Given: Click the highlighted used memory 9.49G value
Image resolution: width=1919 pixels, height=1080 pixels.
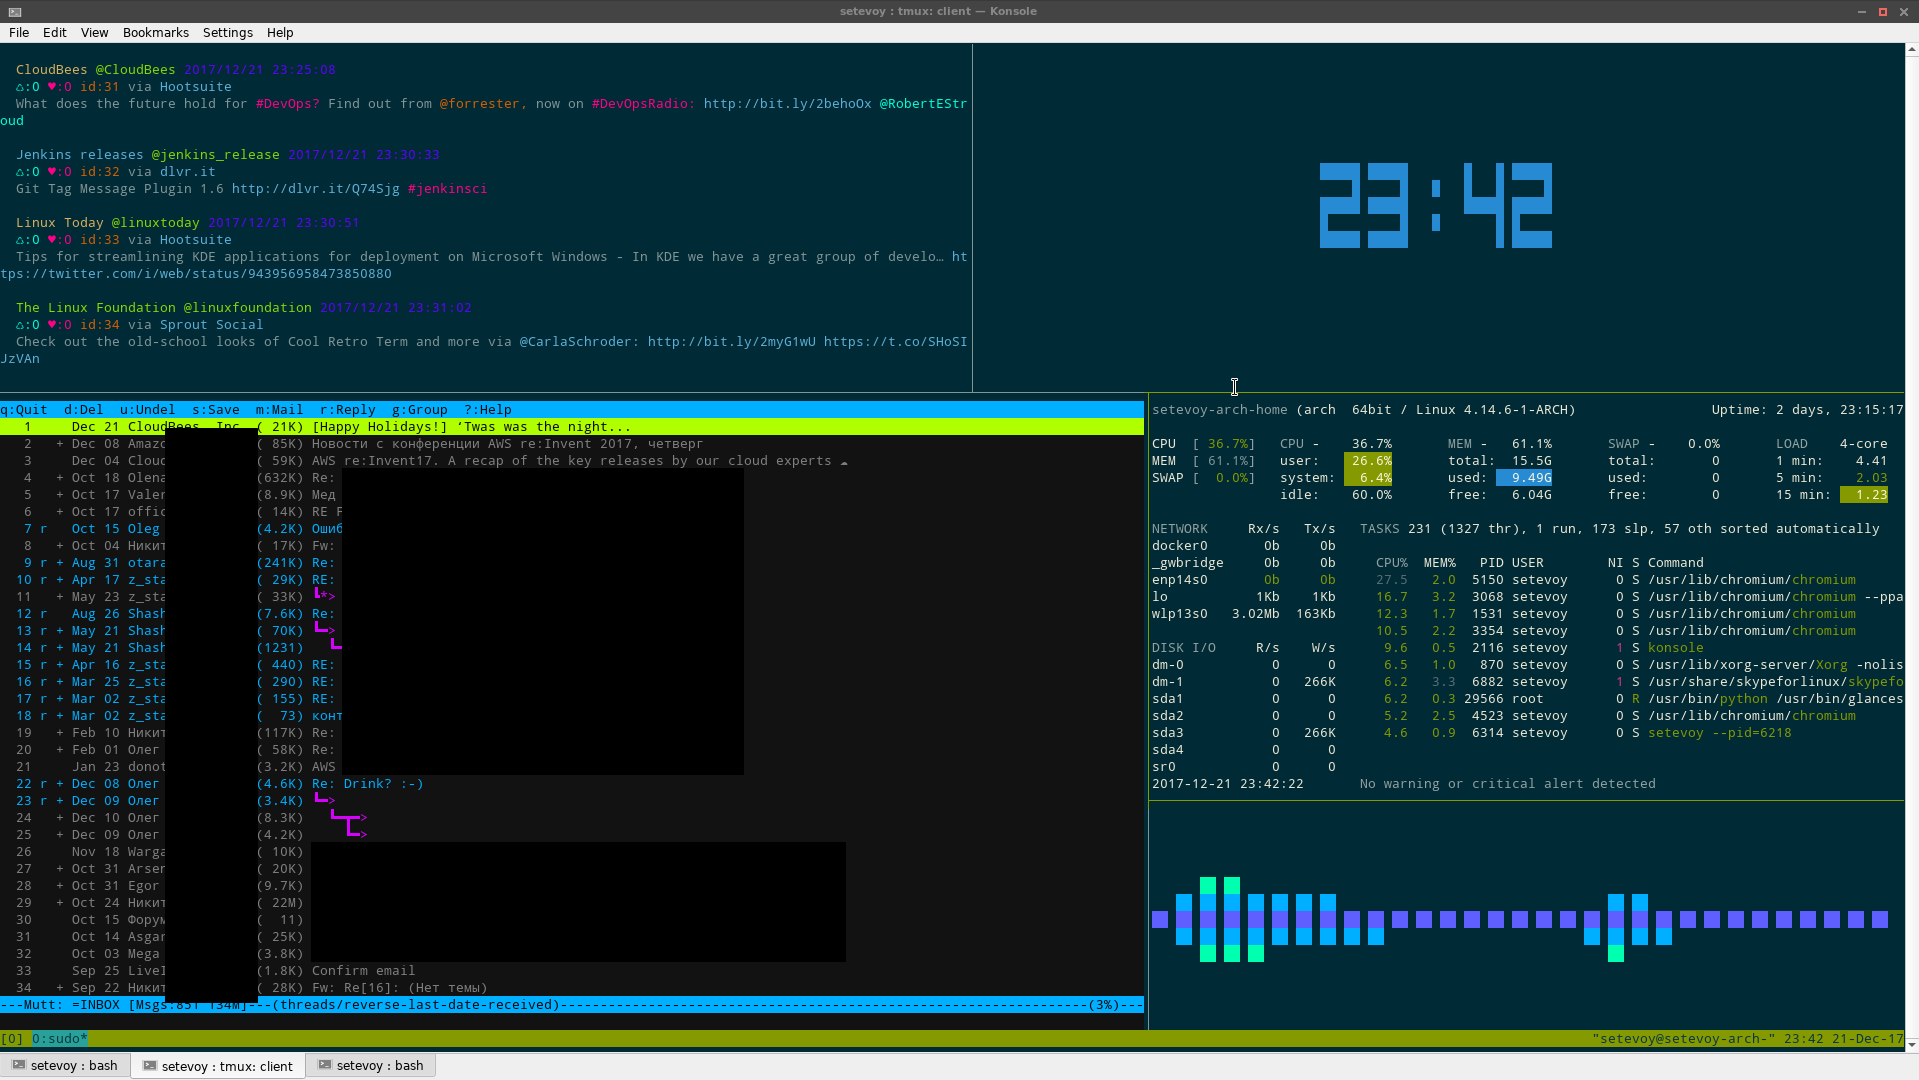Looking at the screenshot, I should coord(1523,477).
